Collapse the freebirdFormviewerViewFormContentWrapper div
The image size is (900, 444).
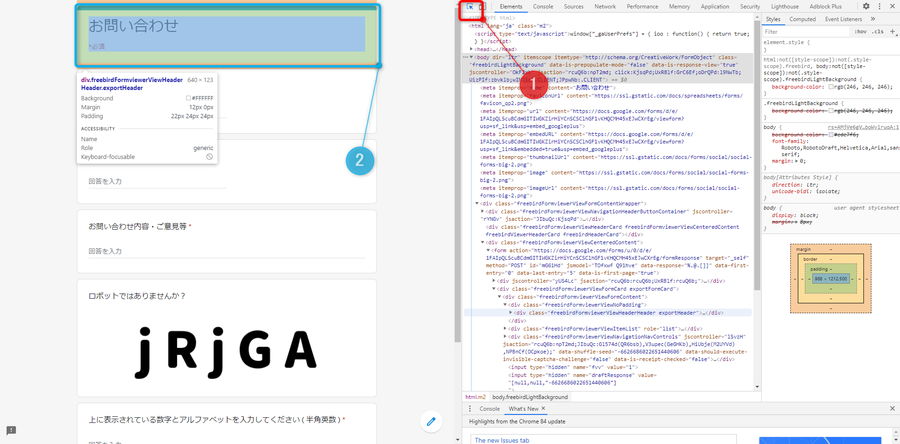[477, 204]
